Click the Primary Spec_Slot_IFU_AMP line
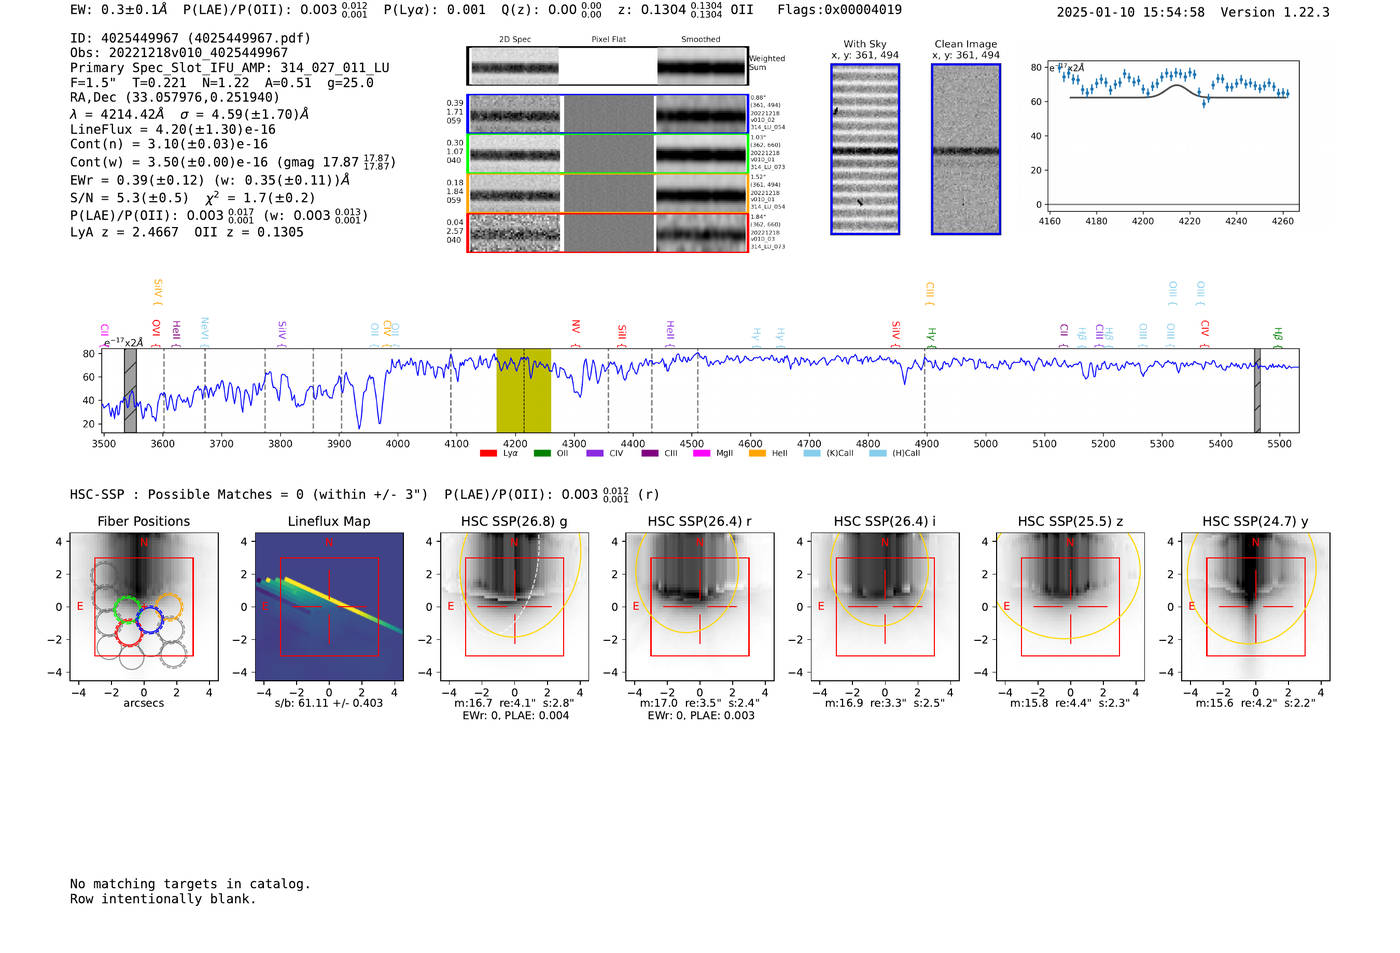 230,68
